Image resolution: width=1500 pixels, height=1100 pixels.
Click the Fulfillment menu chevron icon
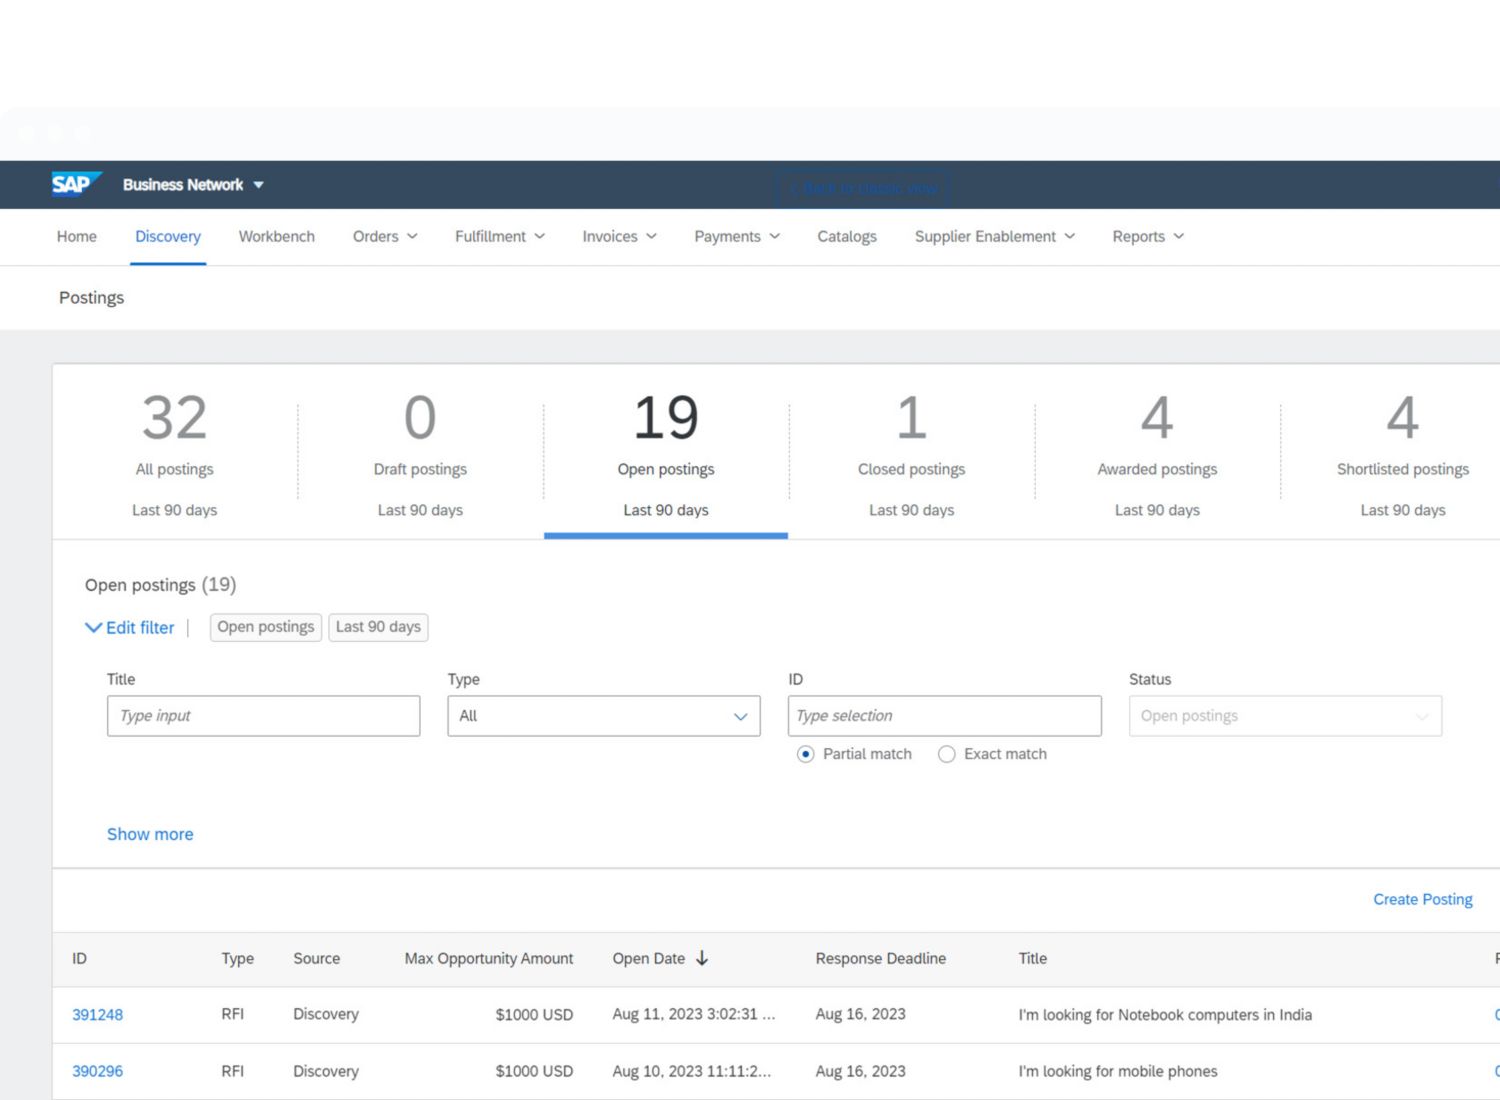539,237
